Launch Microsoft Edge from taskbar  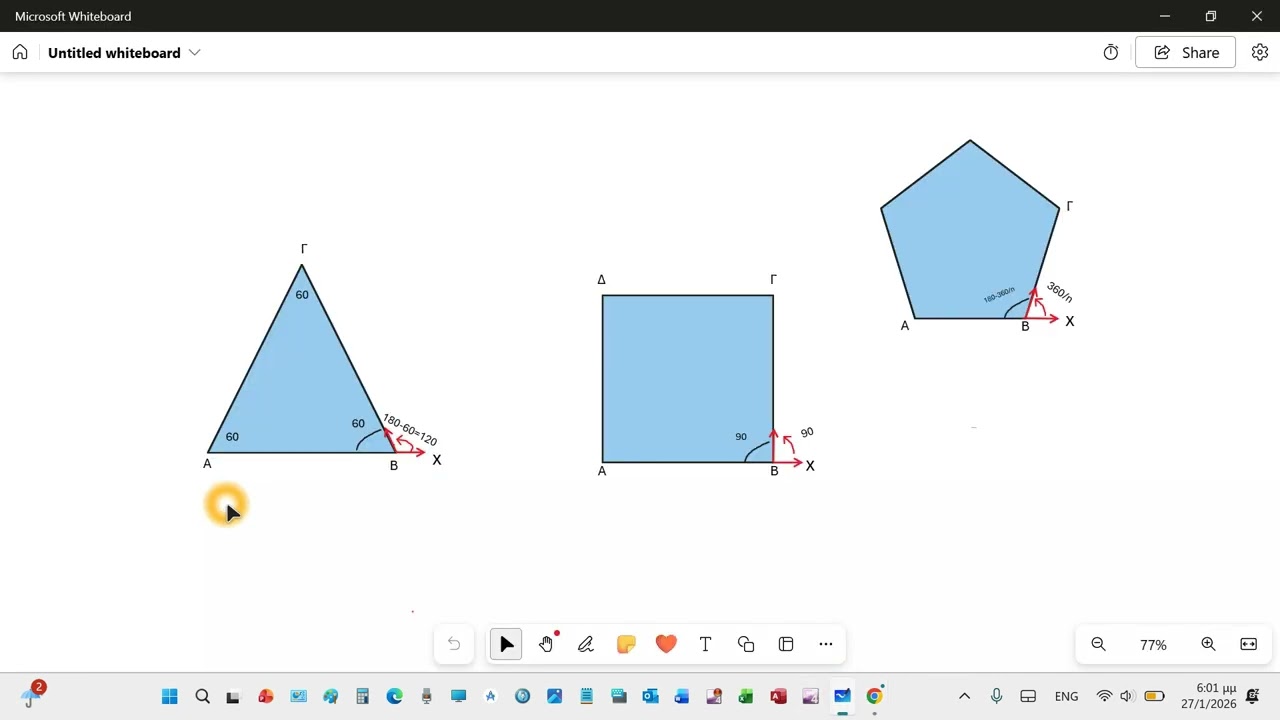pyautogui.click(x=394, y=696)
